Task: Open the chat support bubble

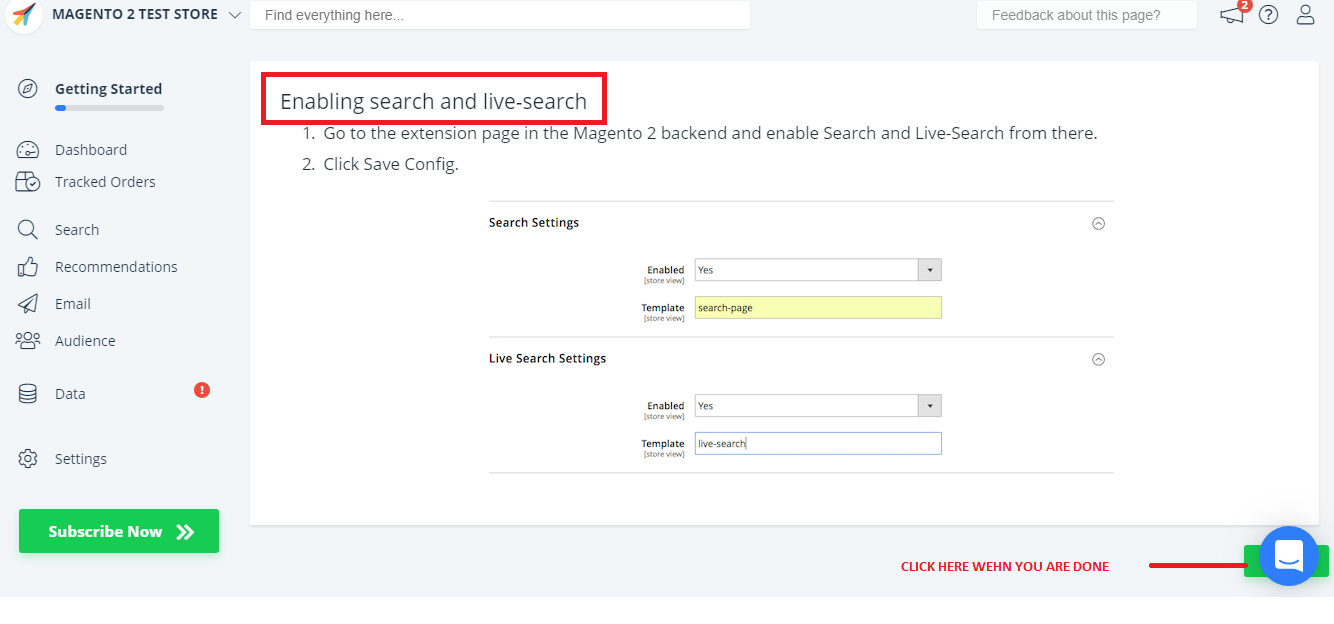Action: point(1288,556)
